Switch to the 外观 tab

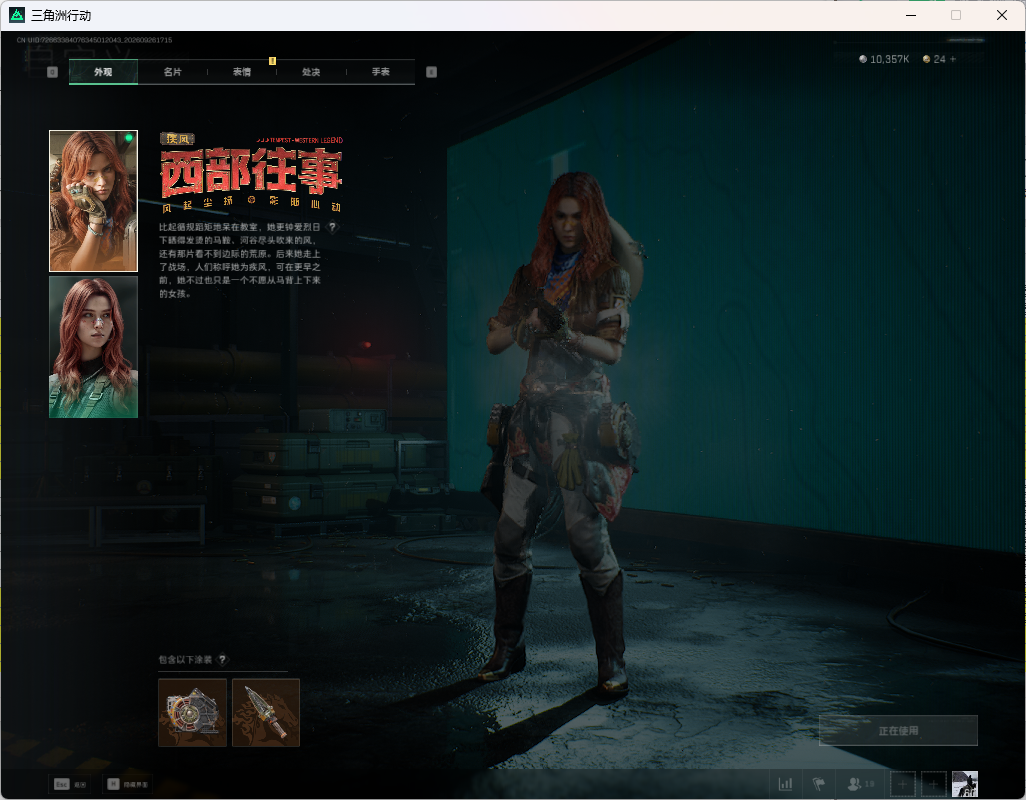[x=103, y=72]
